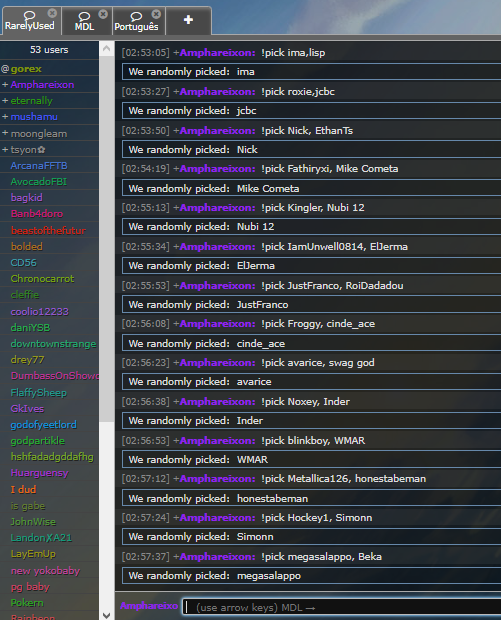The image size is (501, 620).
Task: Click the "We randomly picked: jcbc" result
Action: point(311,110)
